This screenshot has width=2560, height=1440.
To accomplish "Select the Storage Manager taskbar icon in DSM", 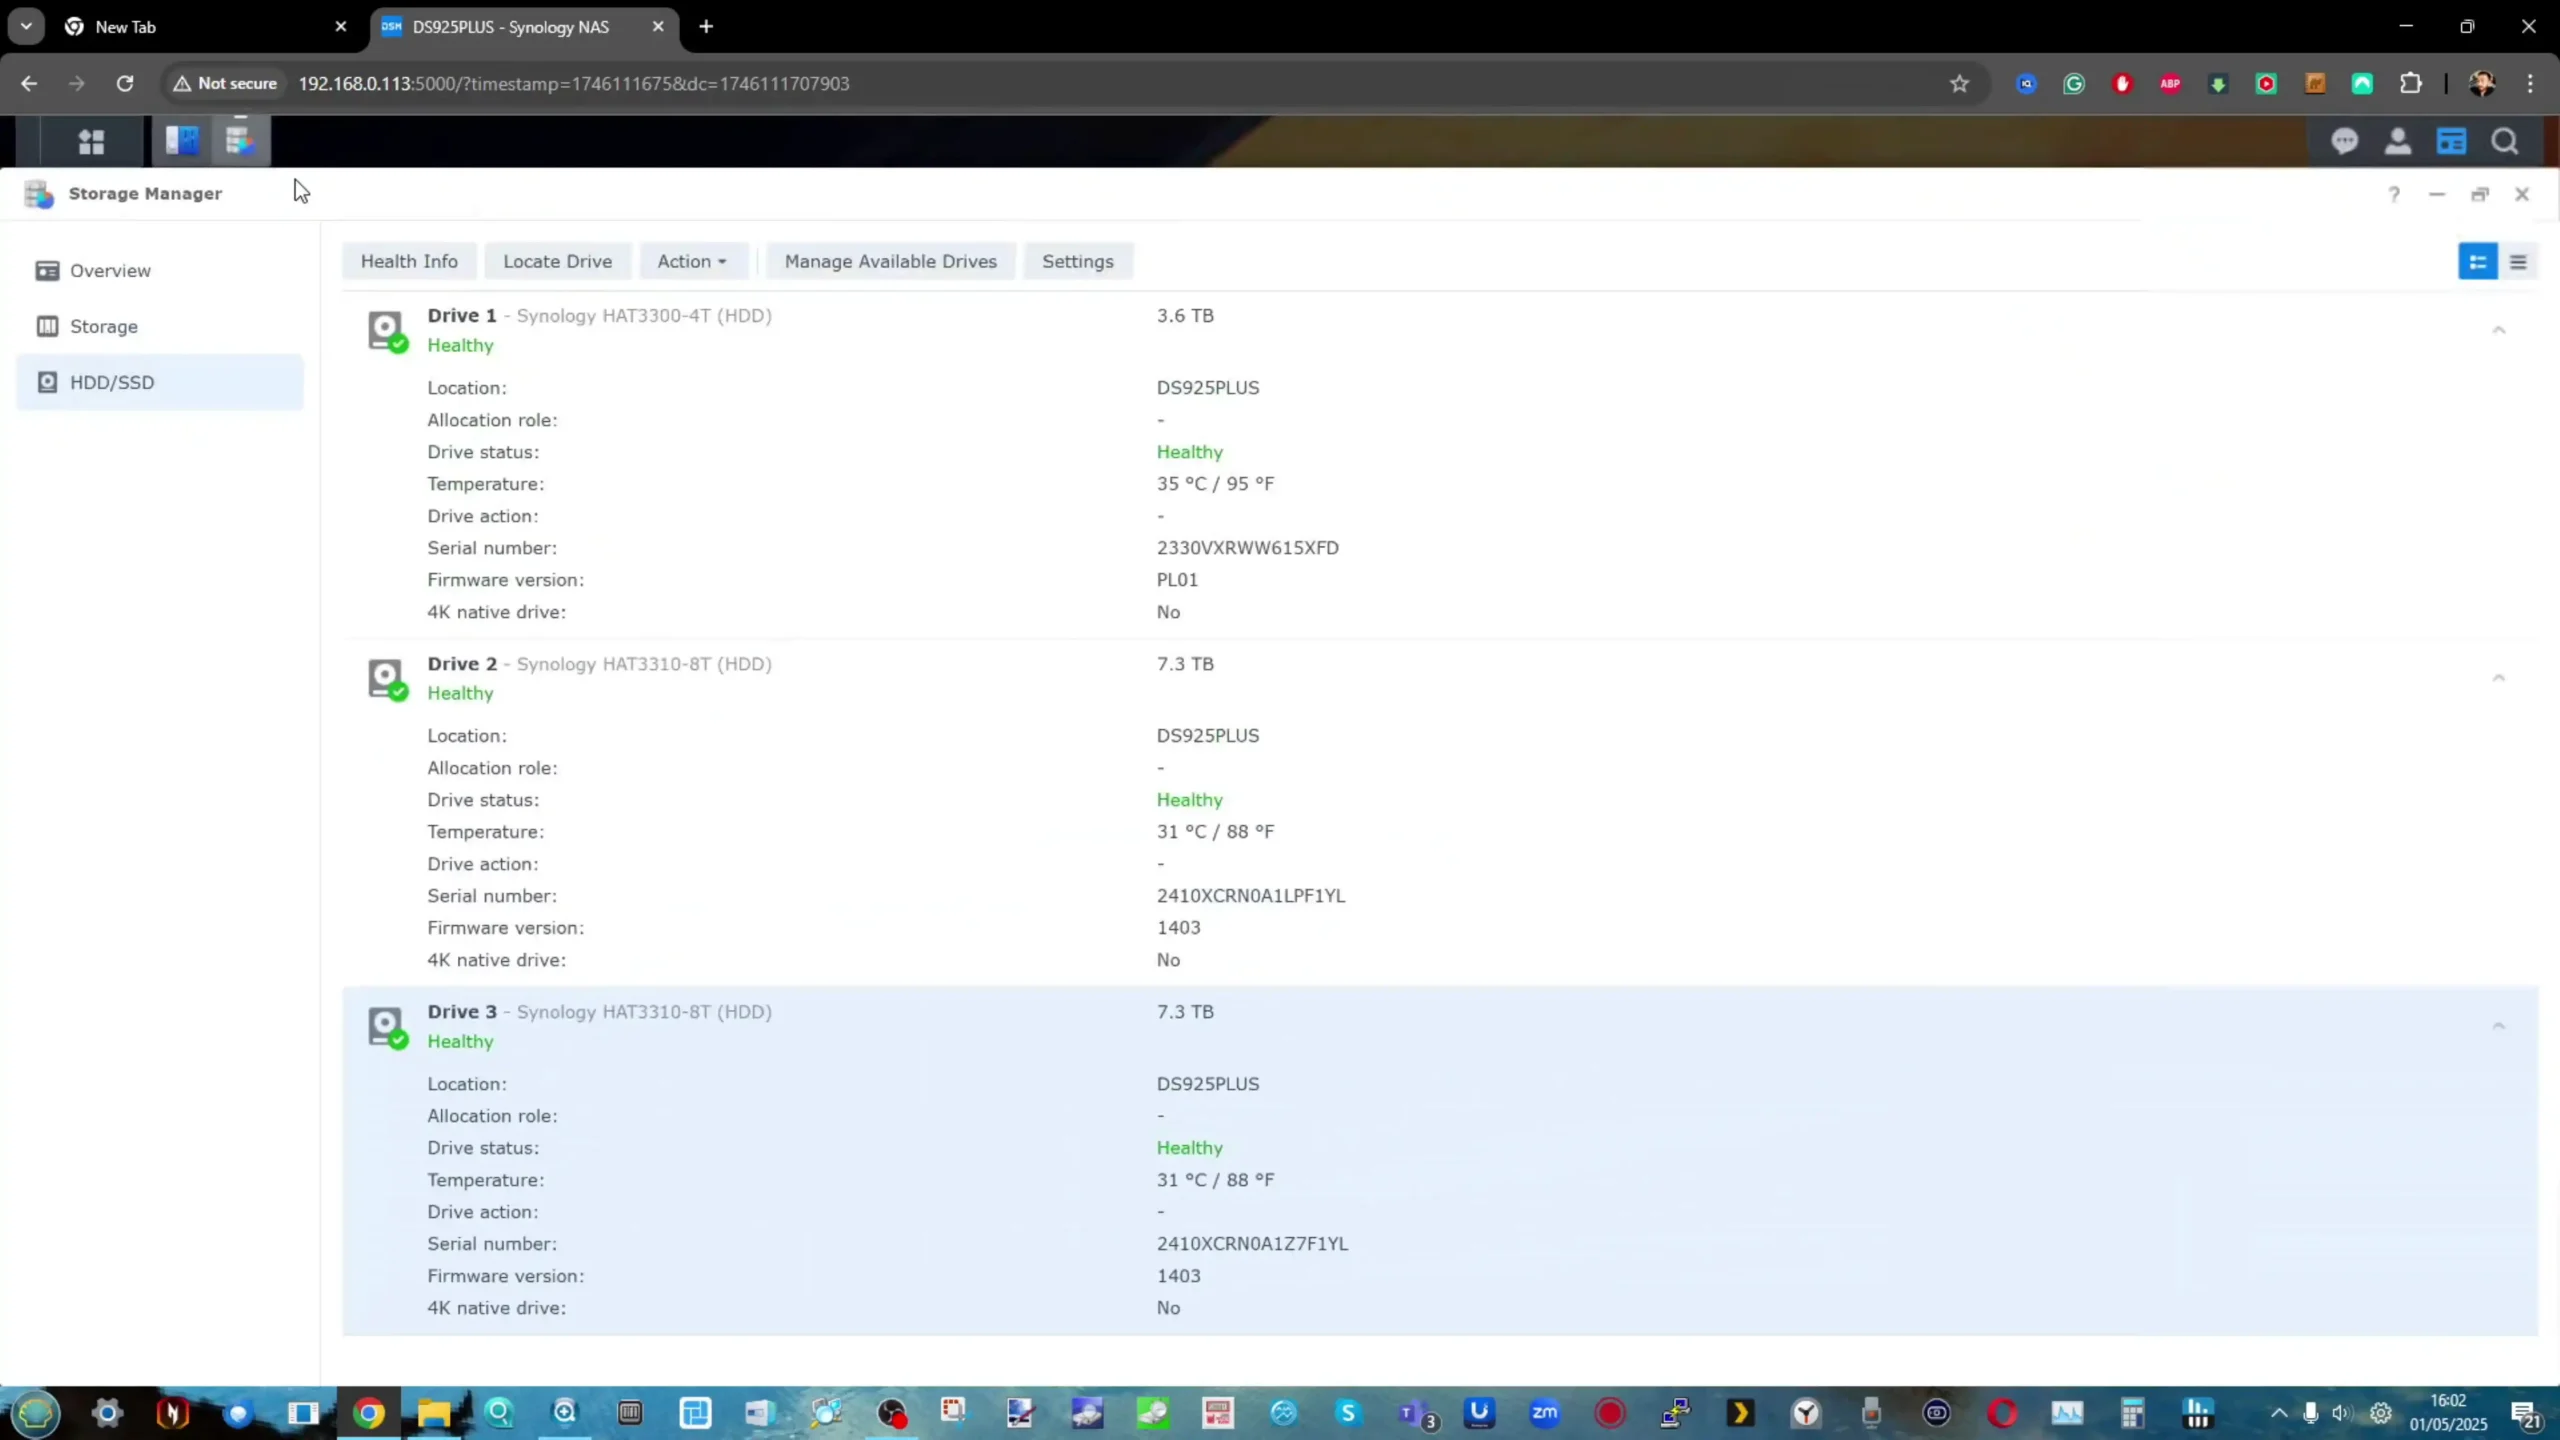I will pos(240,141).
